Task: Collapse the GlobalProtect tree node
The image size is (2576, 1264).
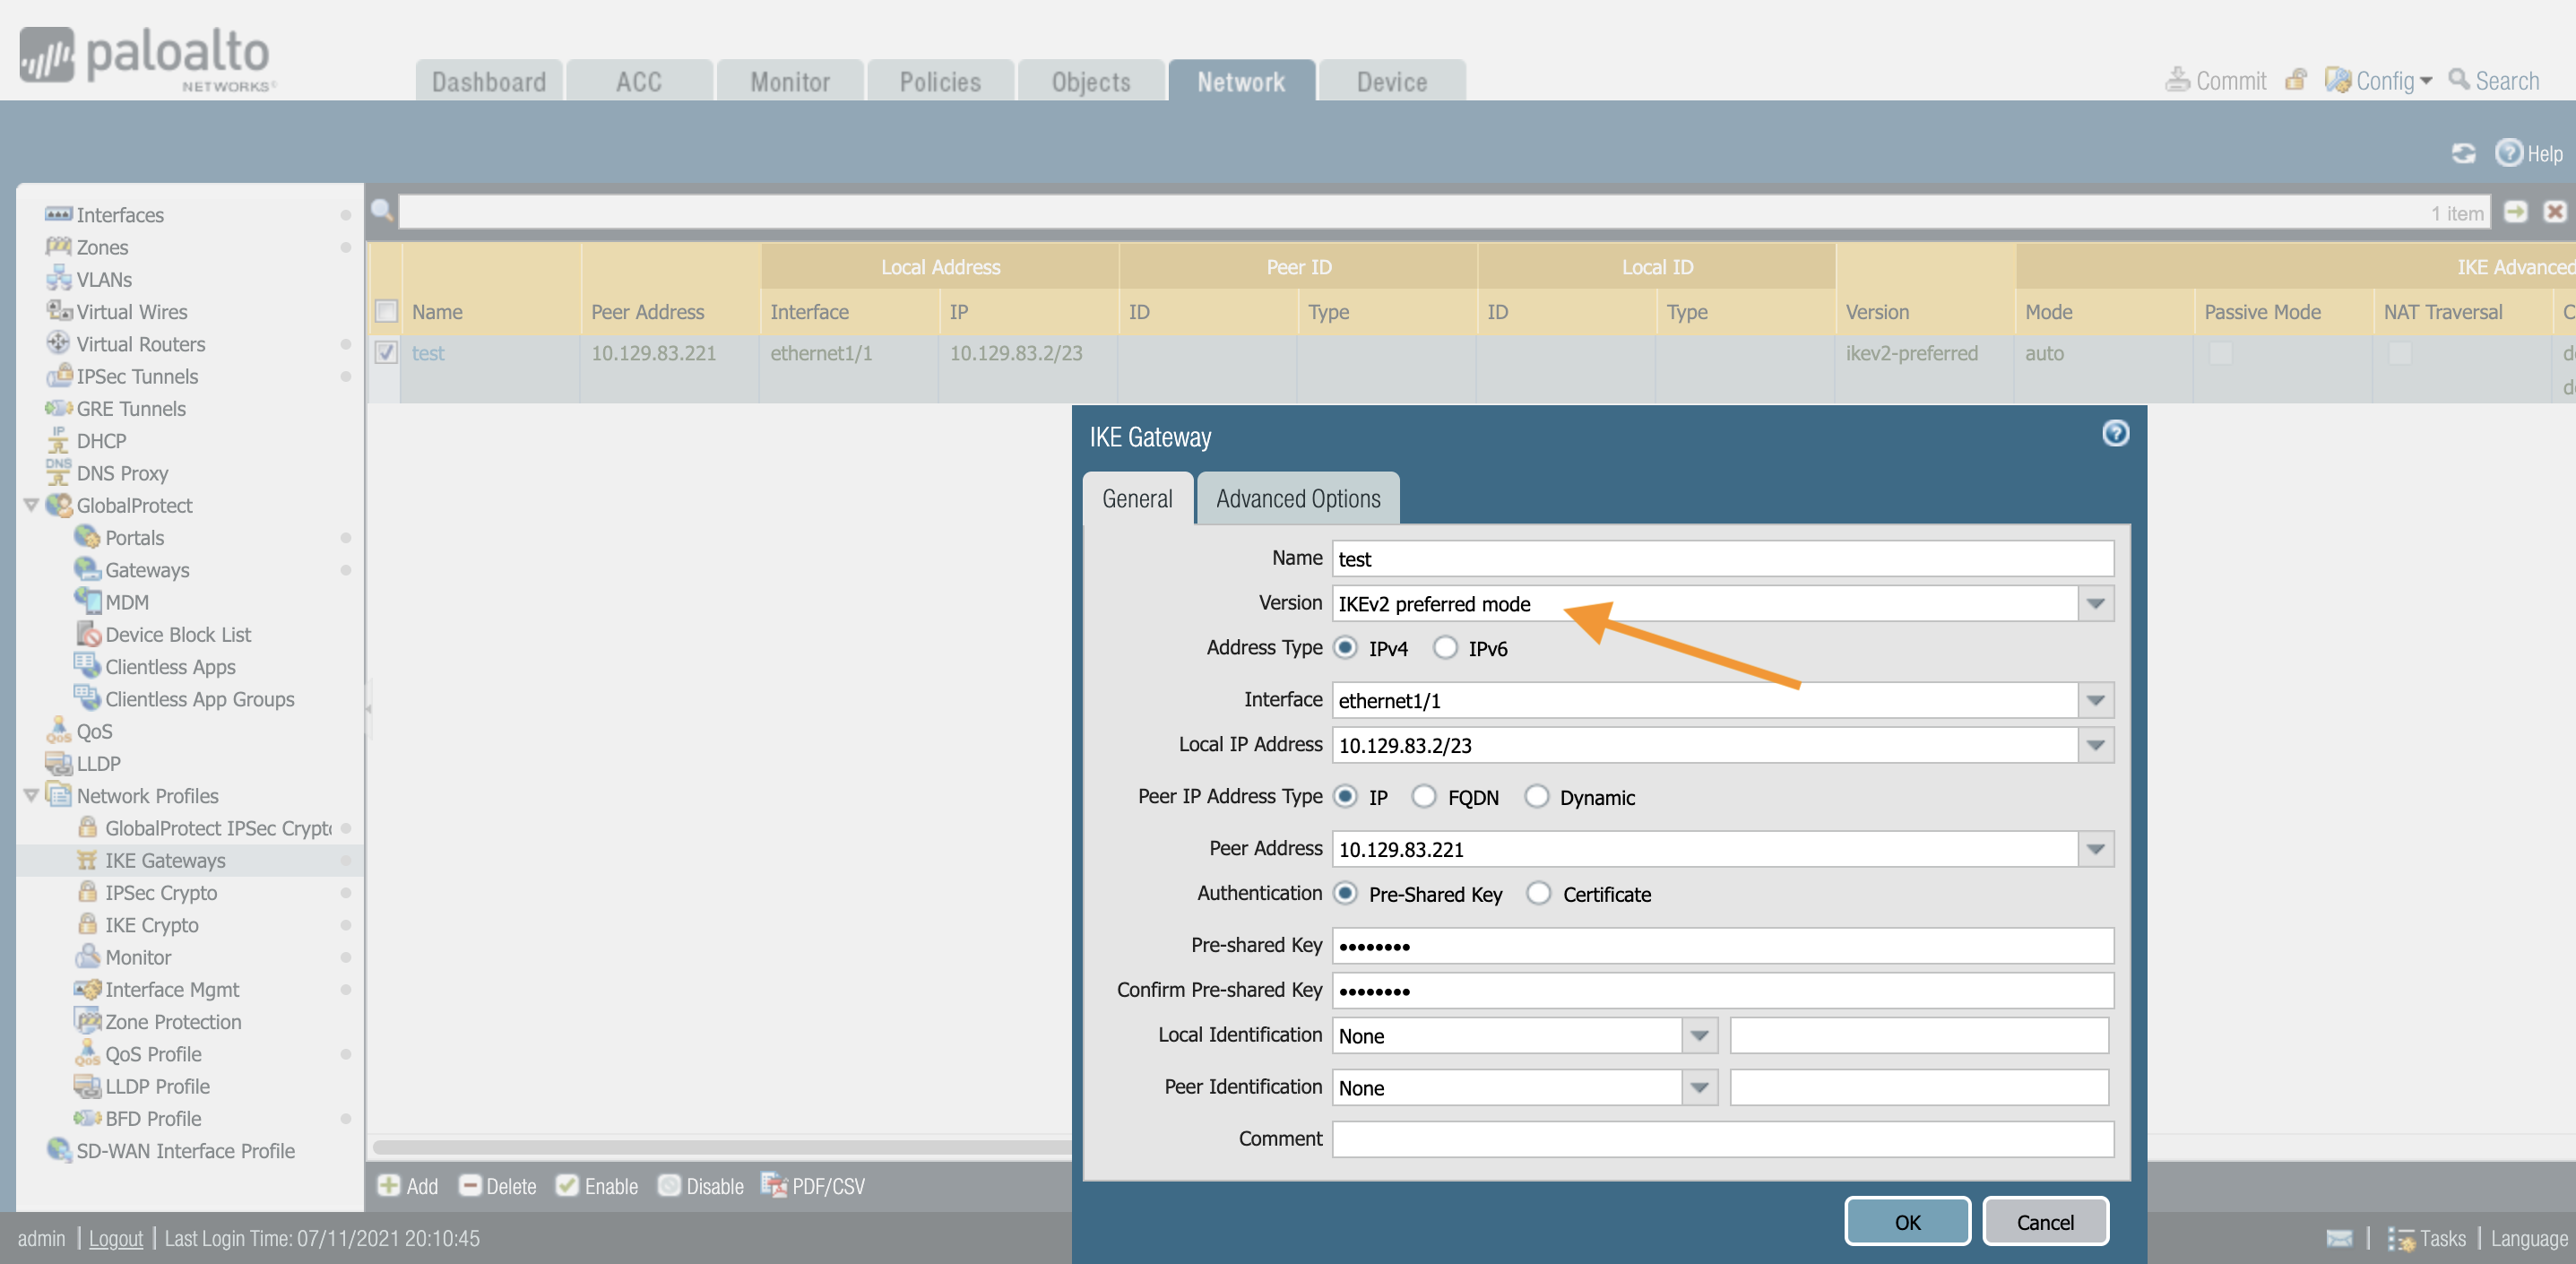Action: [x=31, y=505]
